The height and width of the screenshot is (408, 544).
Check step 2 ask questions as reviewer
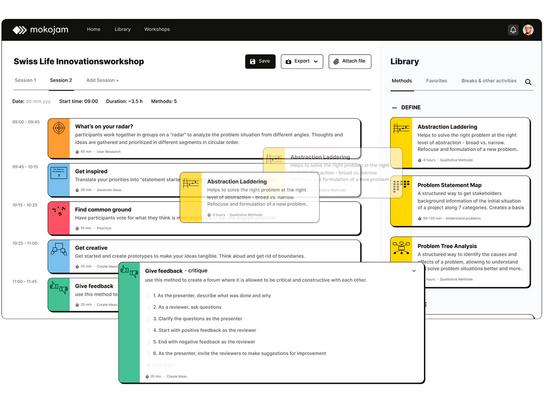(x=149, y=307)
